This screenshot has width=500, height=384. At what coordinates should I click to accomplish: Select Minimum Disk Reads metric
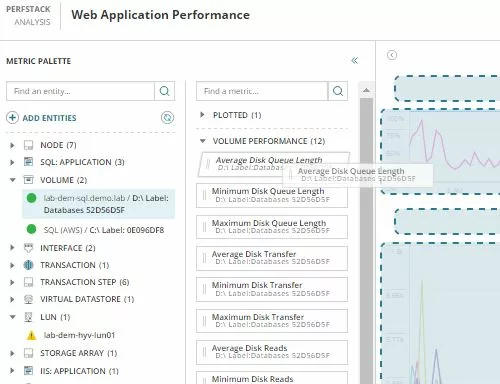(272, 378)
